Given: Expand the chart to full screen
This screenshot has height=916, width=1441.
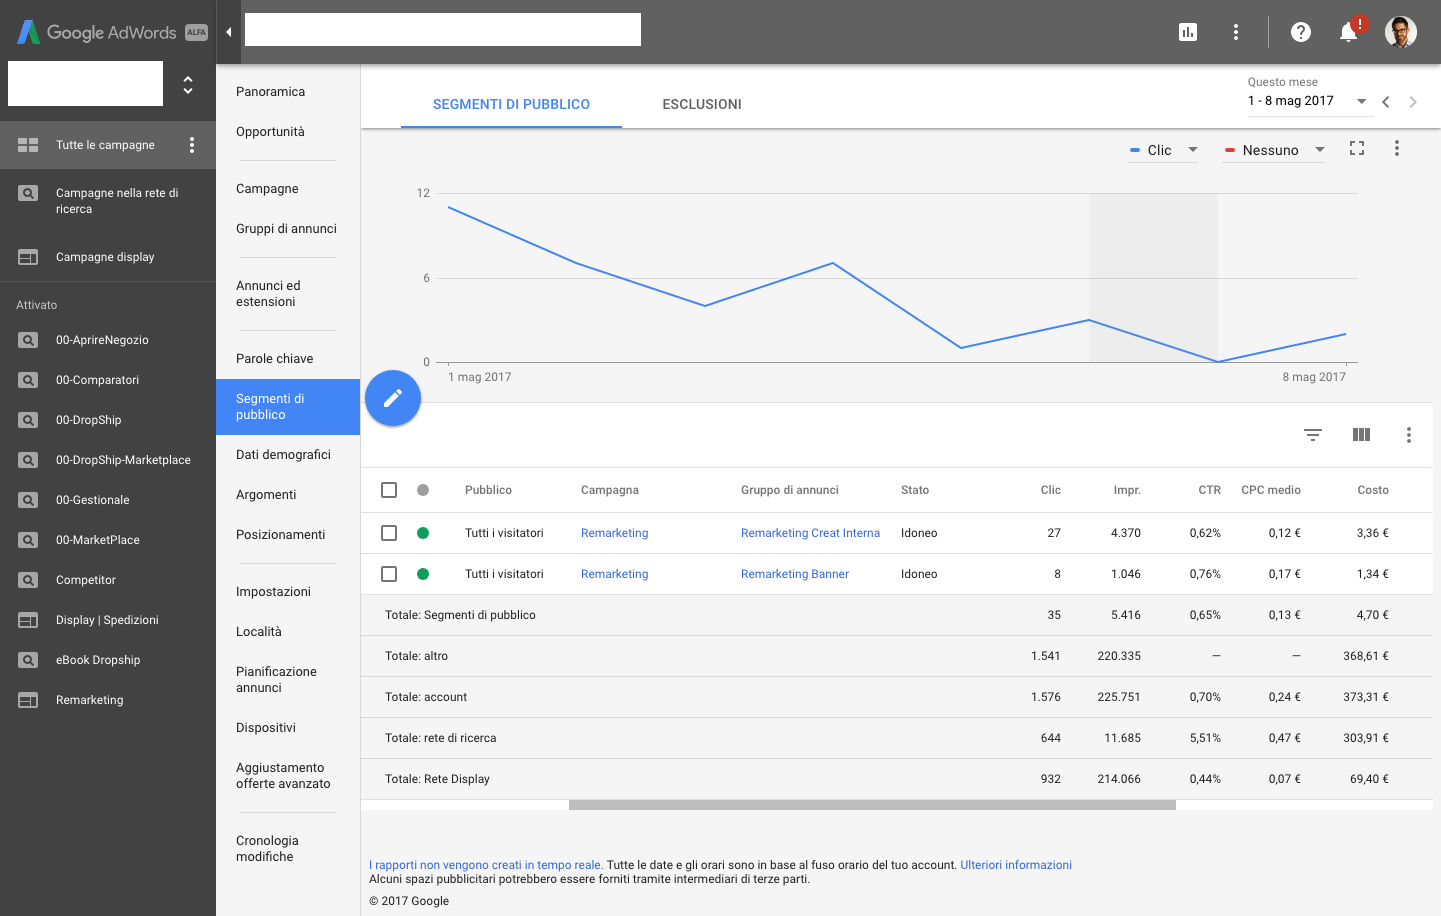Looking at the screenshot, I should pos(1357,148).
